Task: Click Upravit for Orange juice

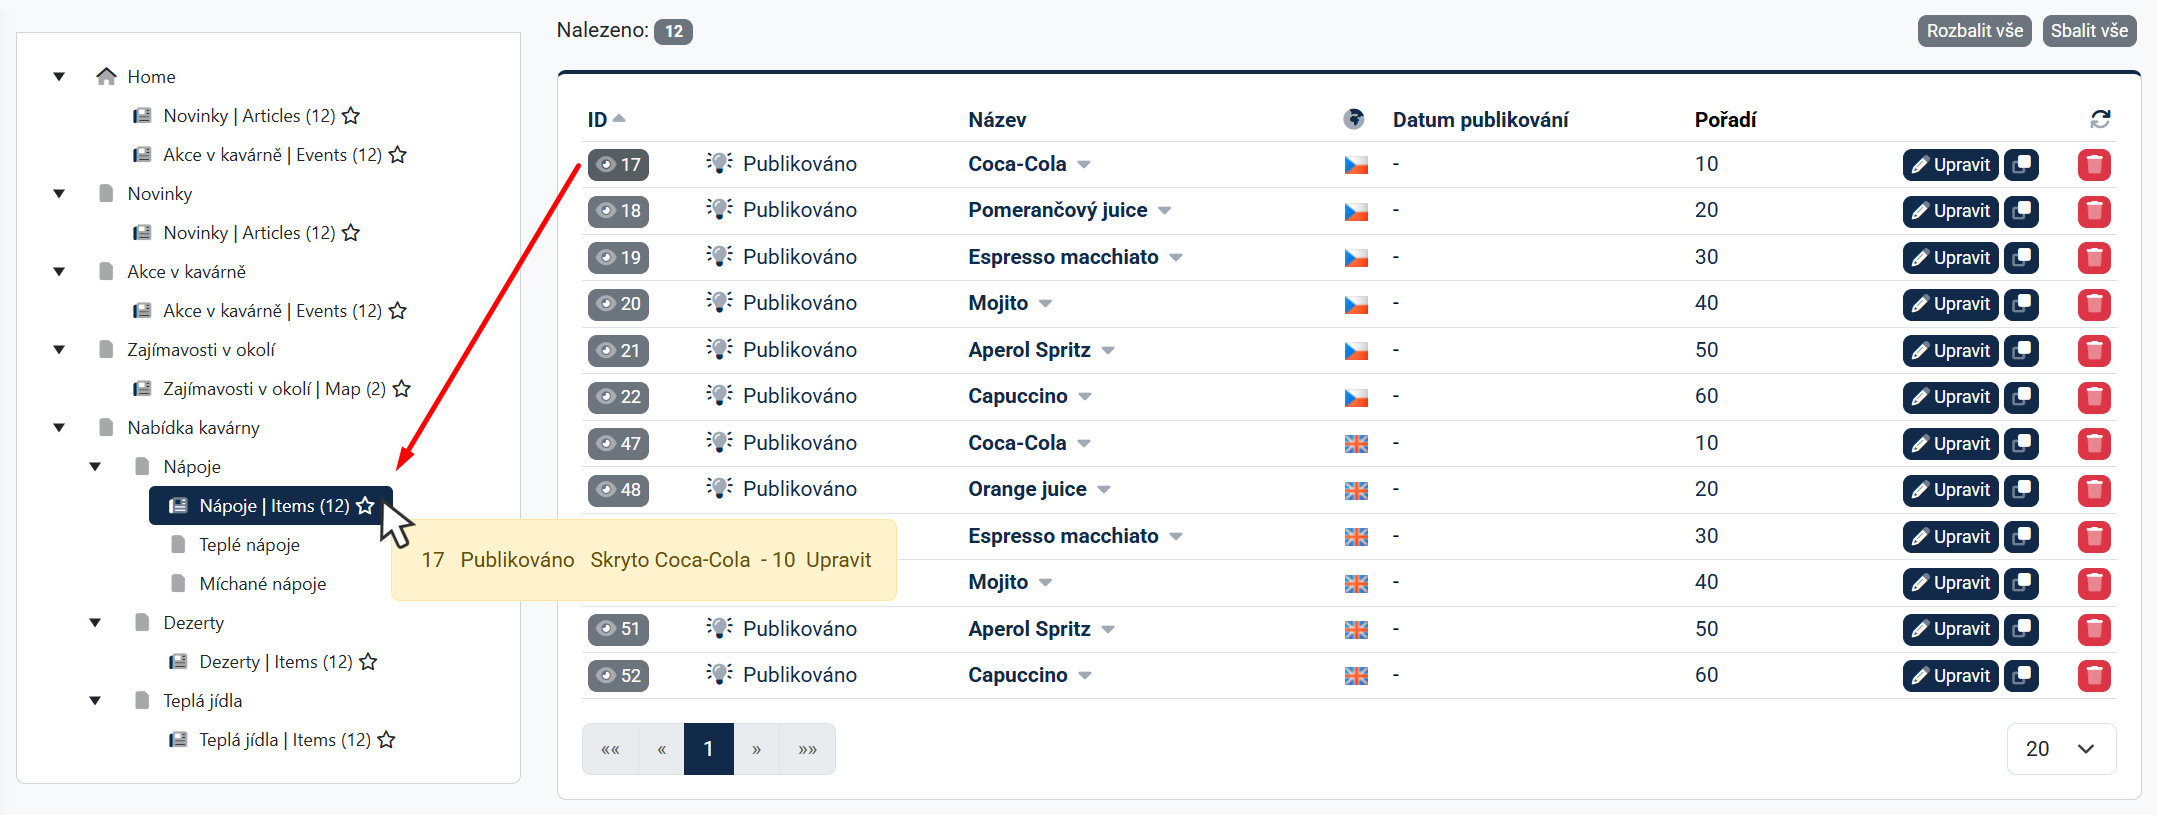Action: click(1951, 490)
